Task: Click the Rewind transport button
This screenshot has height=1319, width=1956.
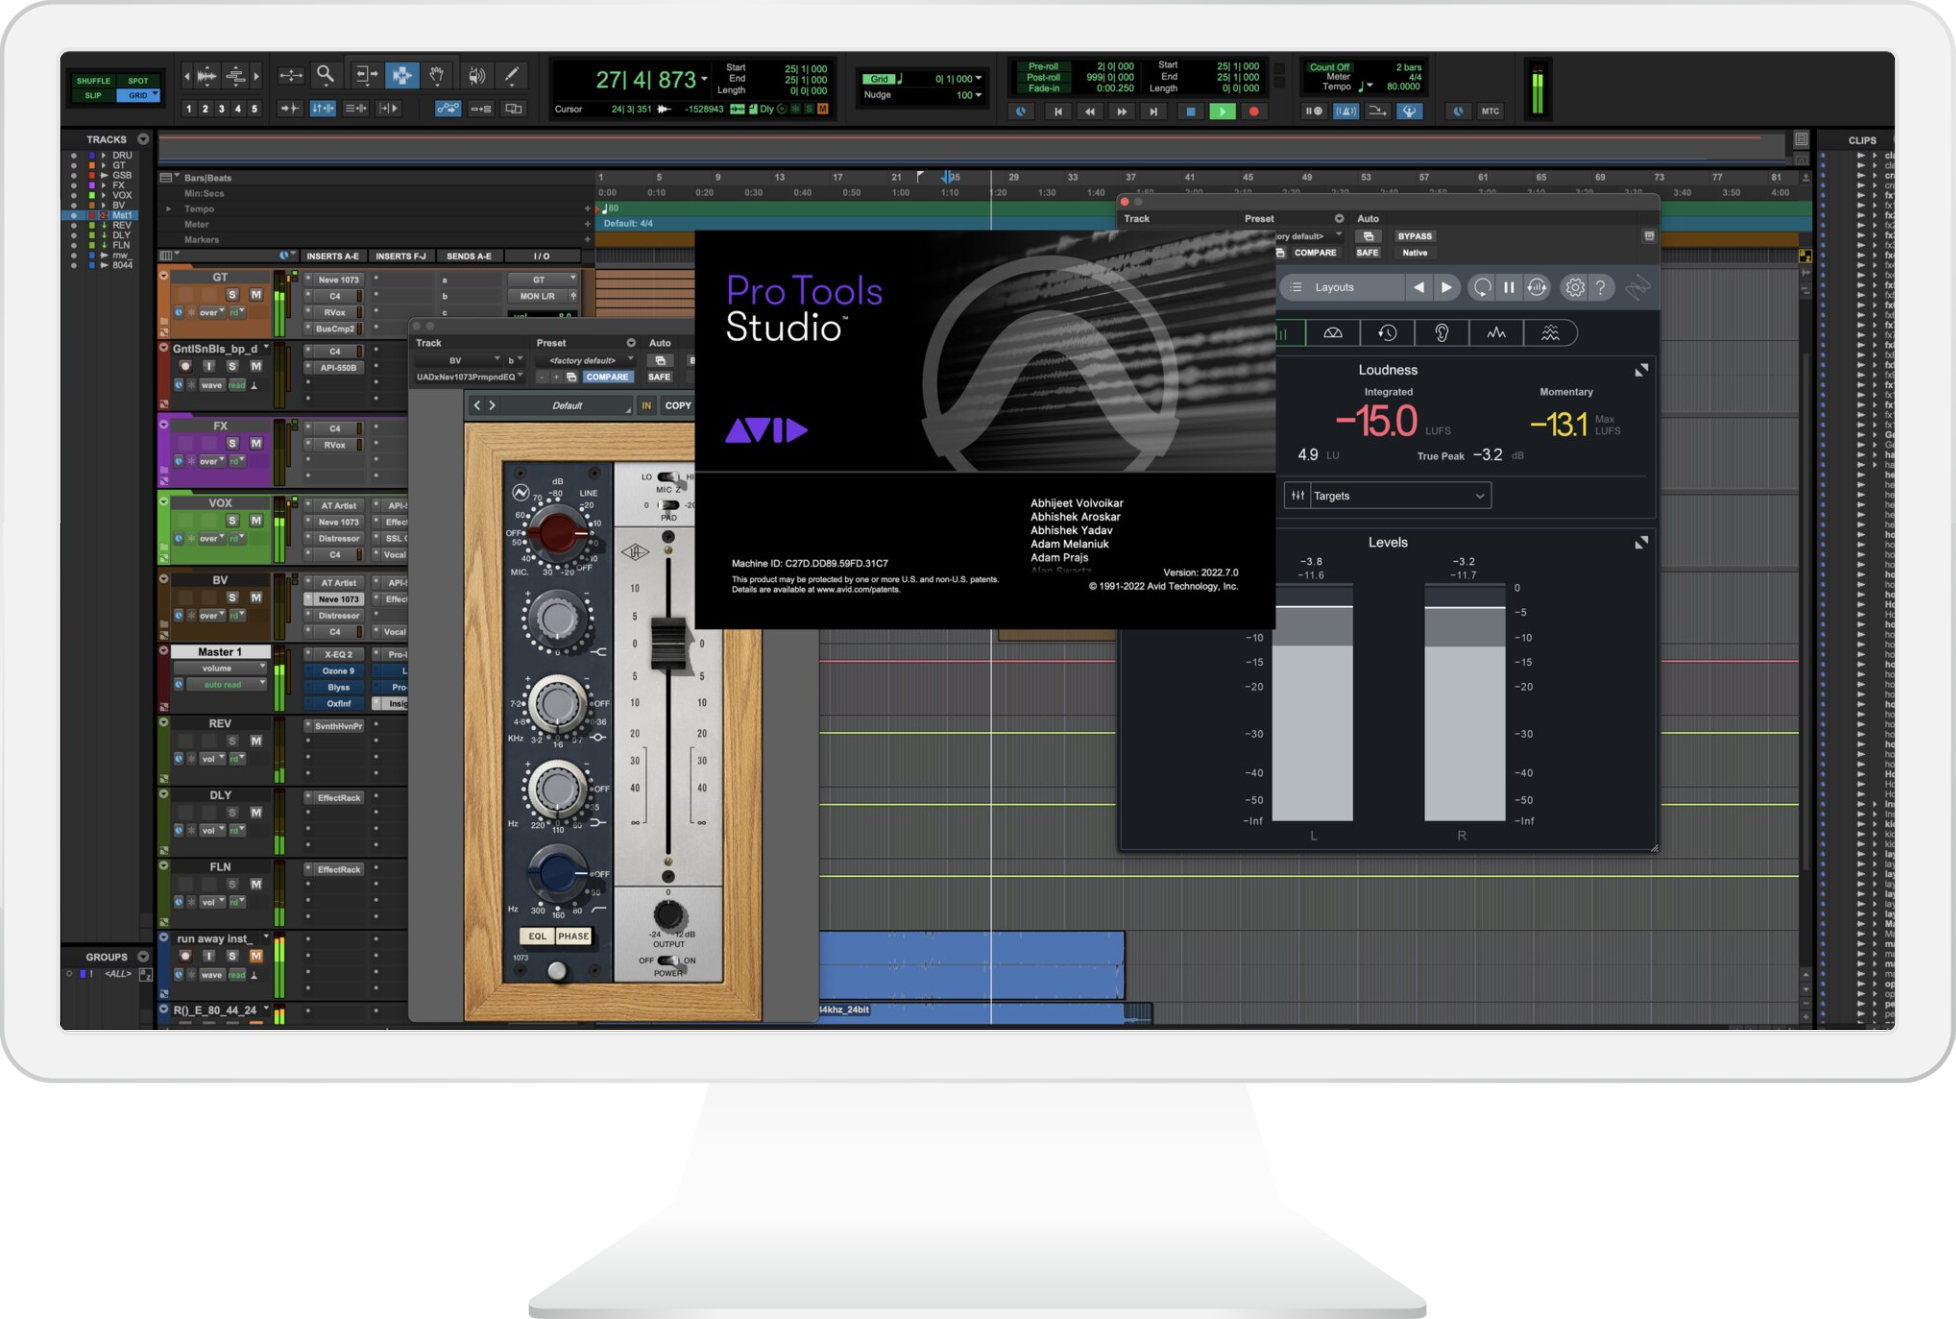Action: pos(1090,112)
